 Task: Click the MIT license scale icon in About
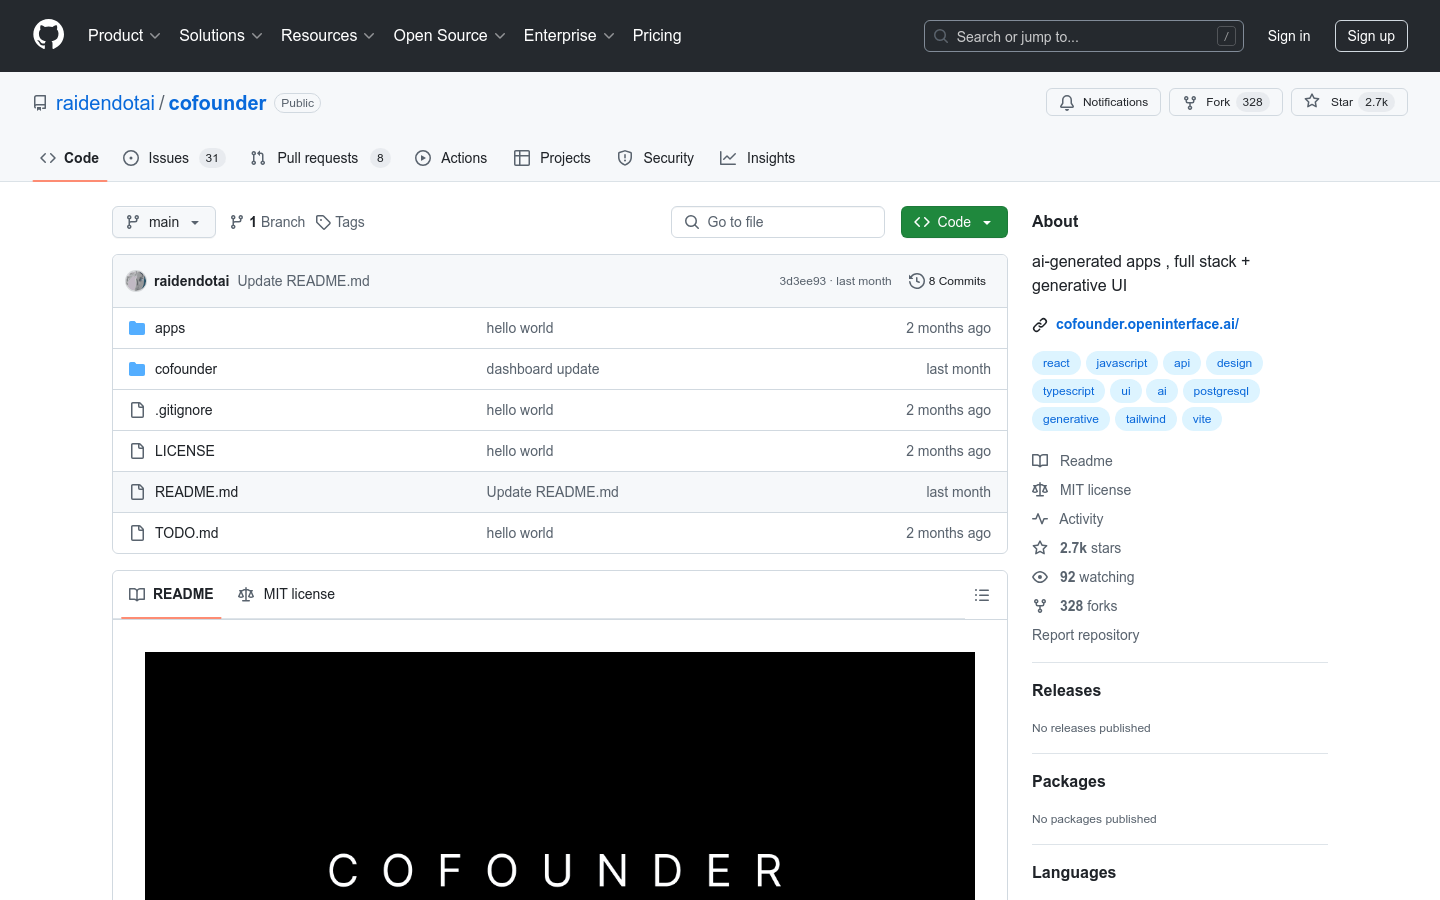click(1040, 490)
